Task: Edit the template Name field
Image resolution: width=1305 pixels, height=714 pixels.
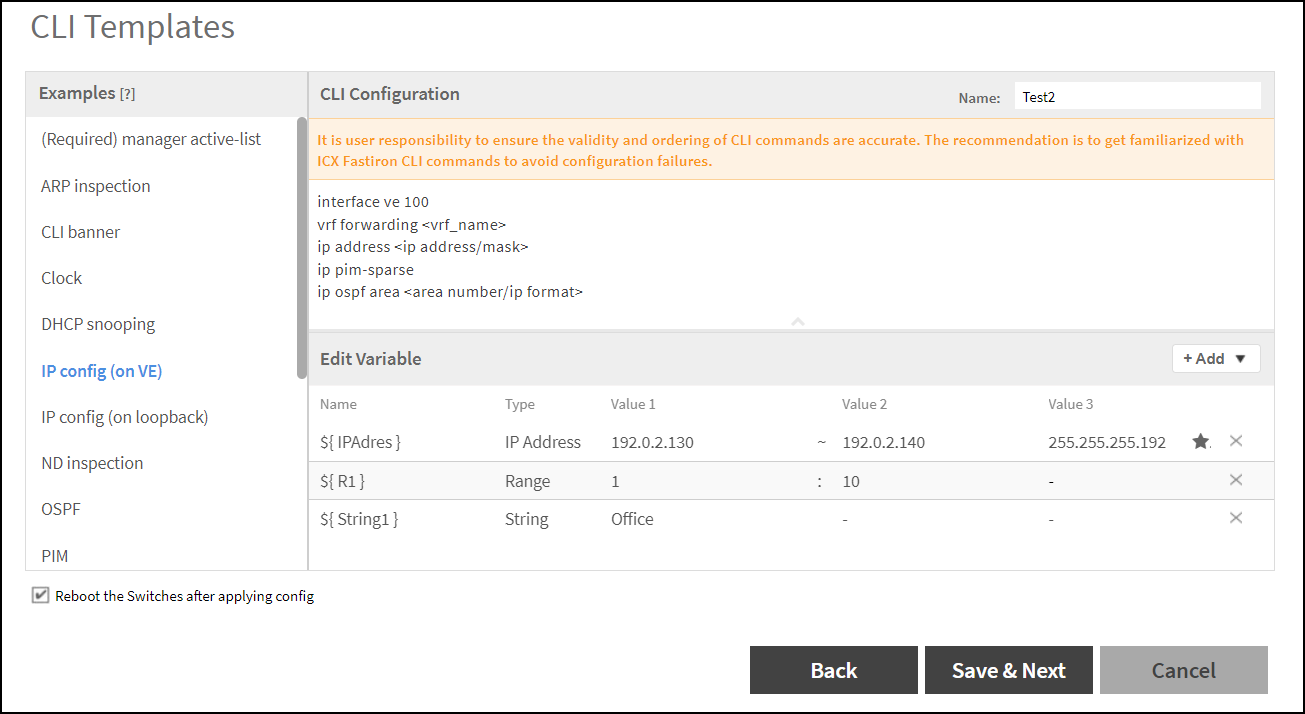Action: 1137,96
